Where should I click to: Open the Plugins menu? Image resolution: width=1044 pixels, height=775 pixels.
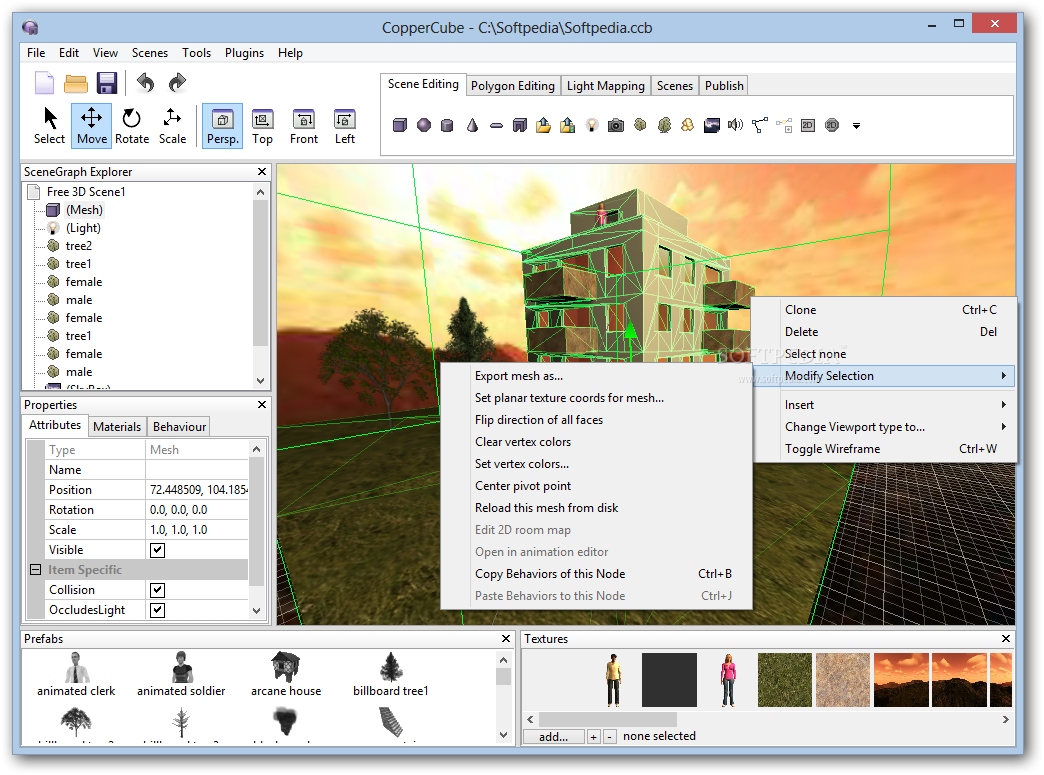click(244, 53)
